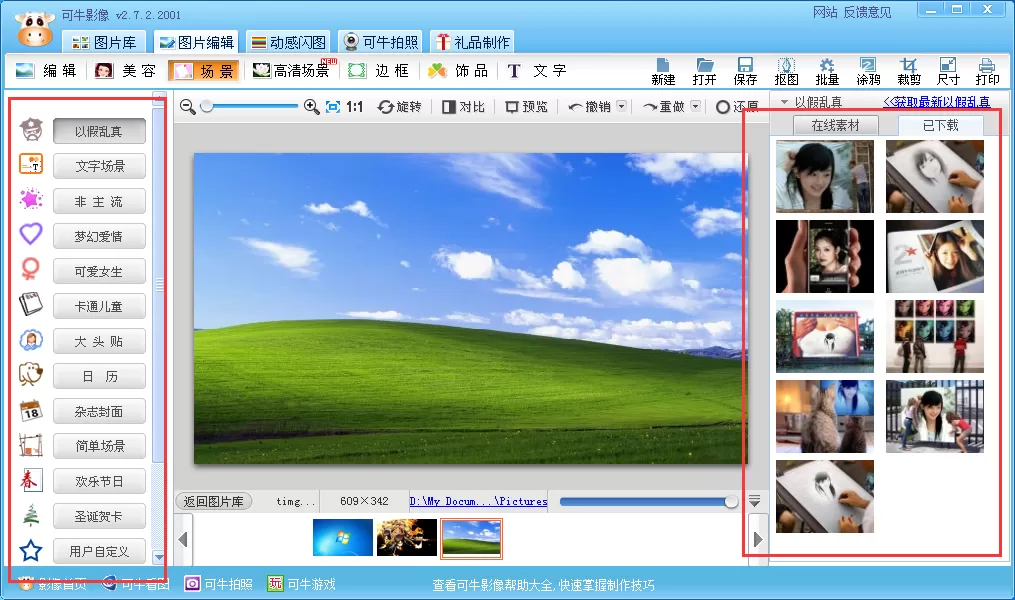Viewport: 1015px width, 600px height.
Task: Switch to 动感闪图 tab
Action: [x=289, y=43]
